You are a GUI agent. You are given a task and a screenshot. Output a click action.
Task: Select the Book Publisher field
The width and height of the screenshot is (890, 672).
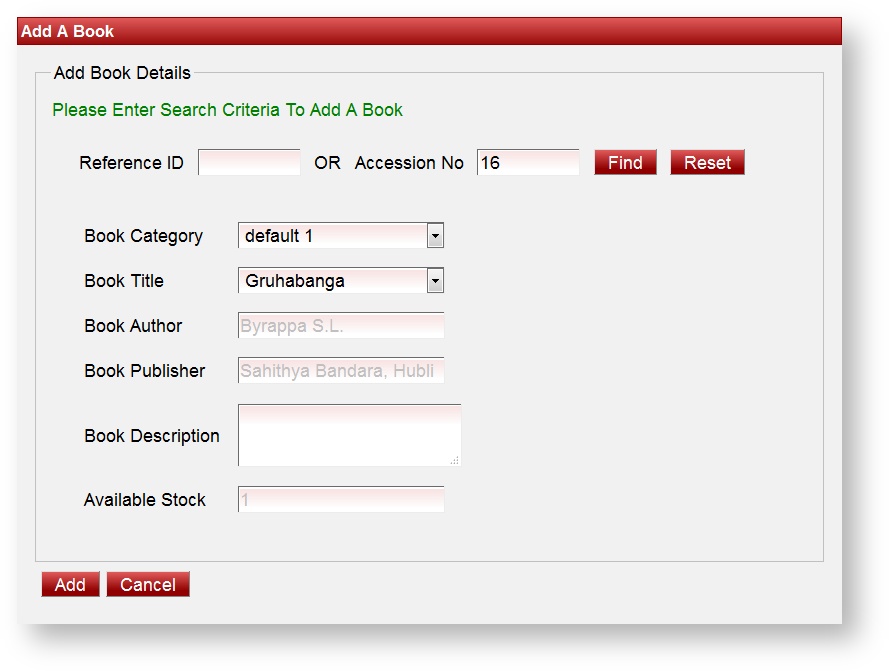pyautogui.click(x=340, y=371)
